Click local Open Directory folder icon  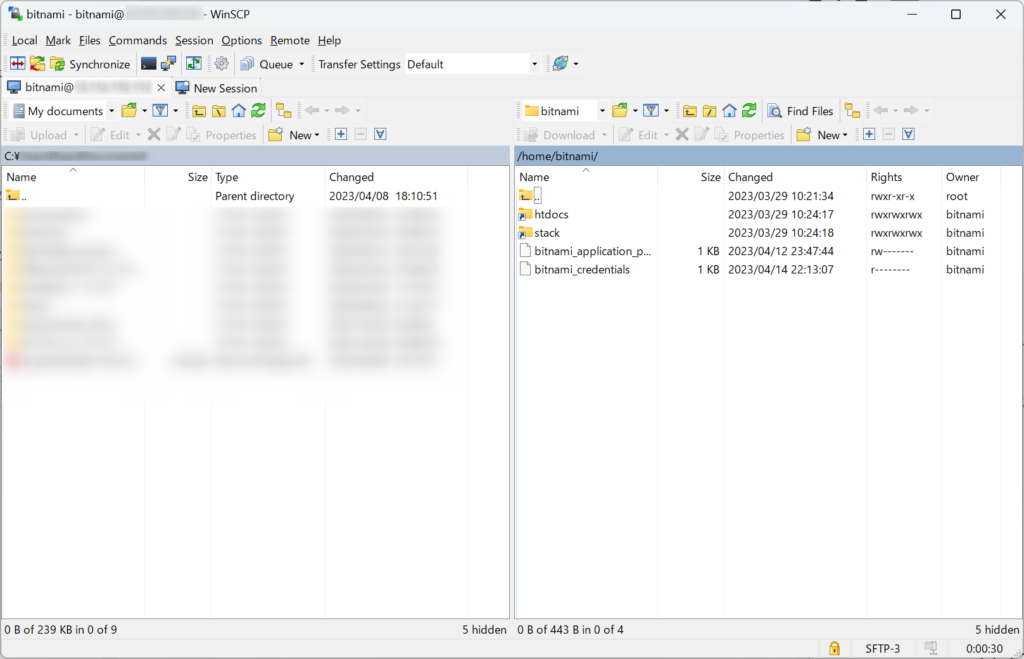(x=129, y=110)
